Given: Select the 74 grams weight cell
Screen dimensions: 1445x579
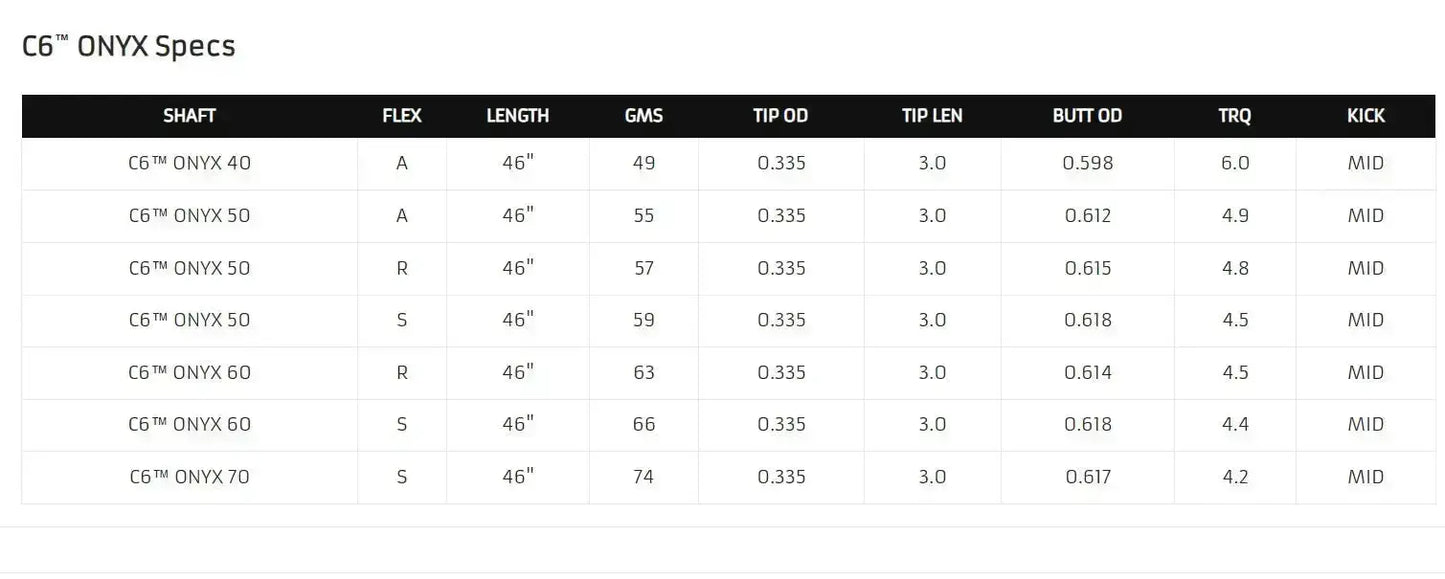Looking at the screenshot, I should (643, 477).
